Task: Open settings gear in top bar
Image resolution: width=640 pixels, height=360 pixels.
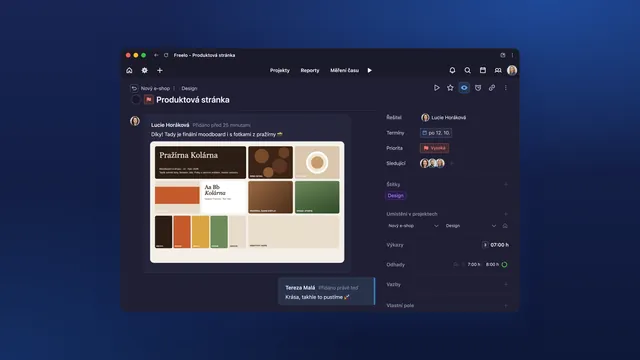Action: click(x=144, y=70)
